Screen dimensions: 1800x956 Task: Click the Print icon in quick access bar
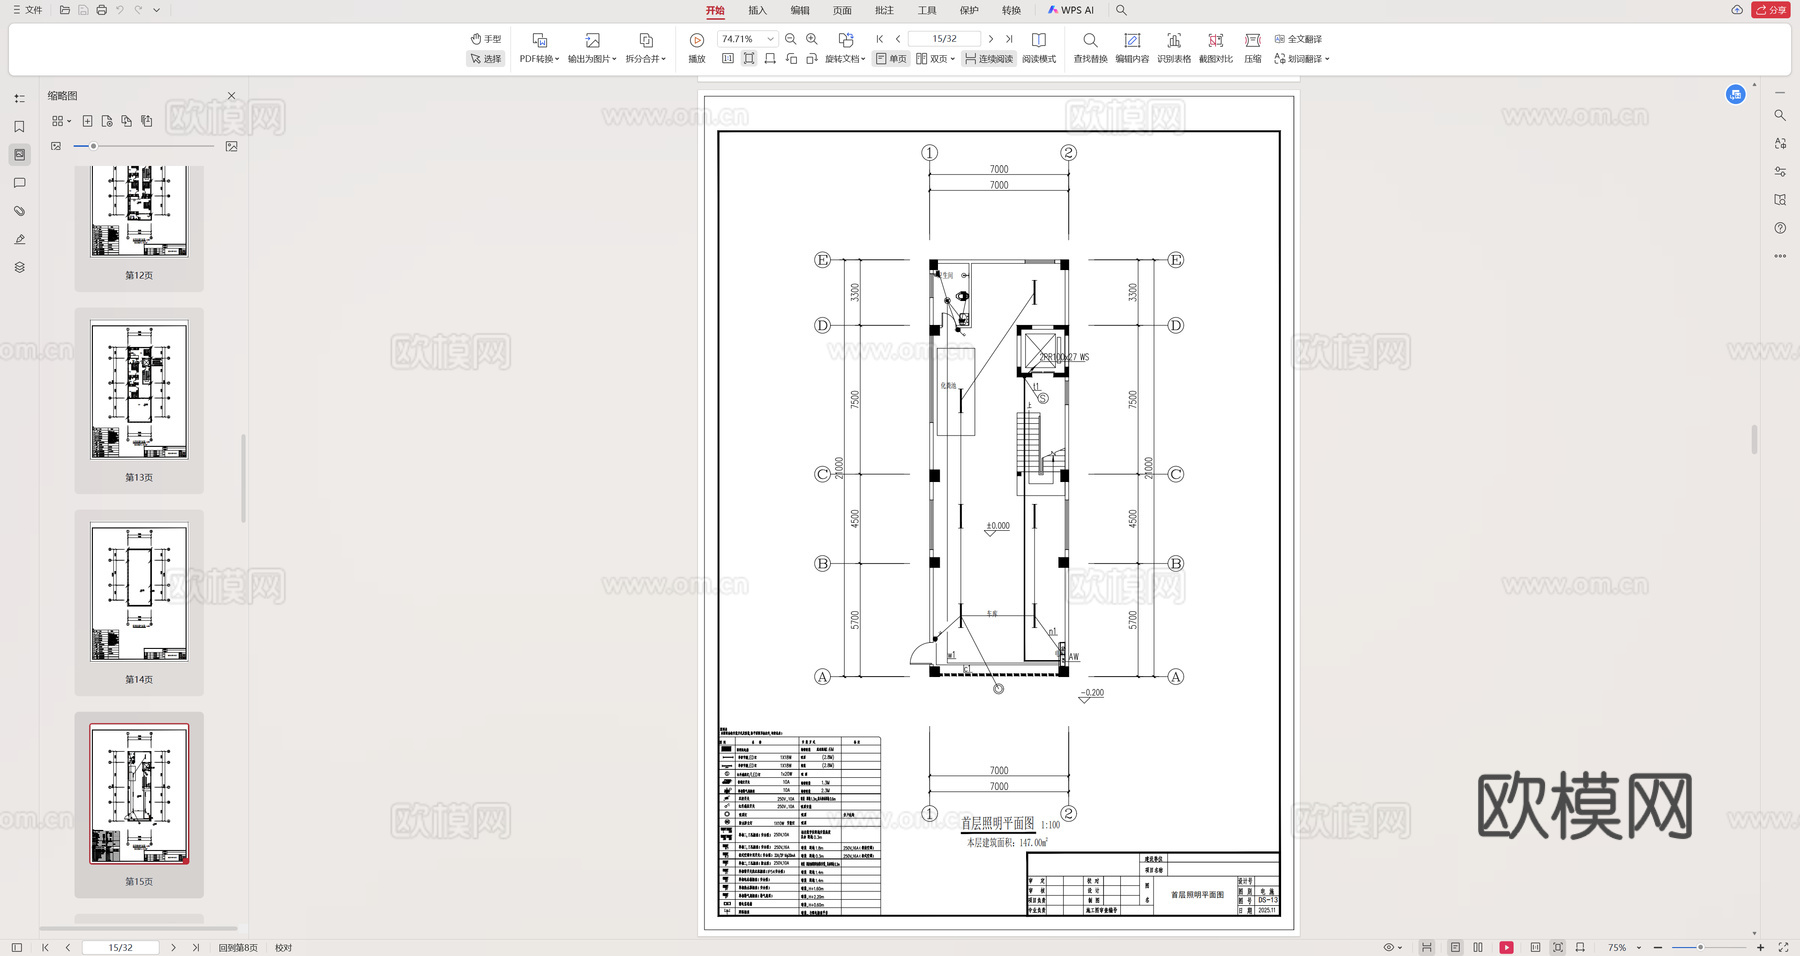pos(101,10)
